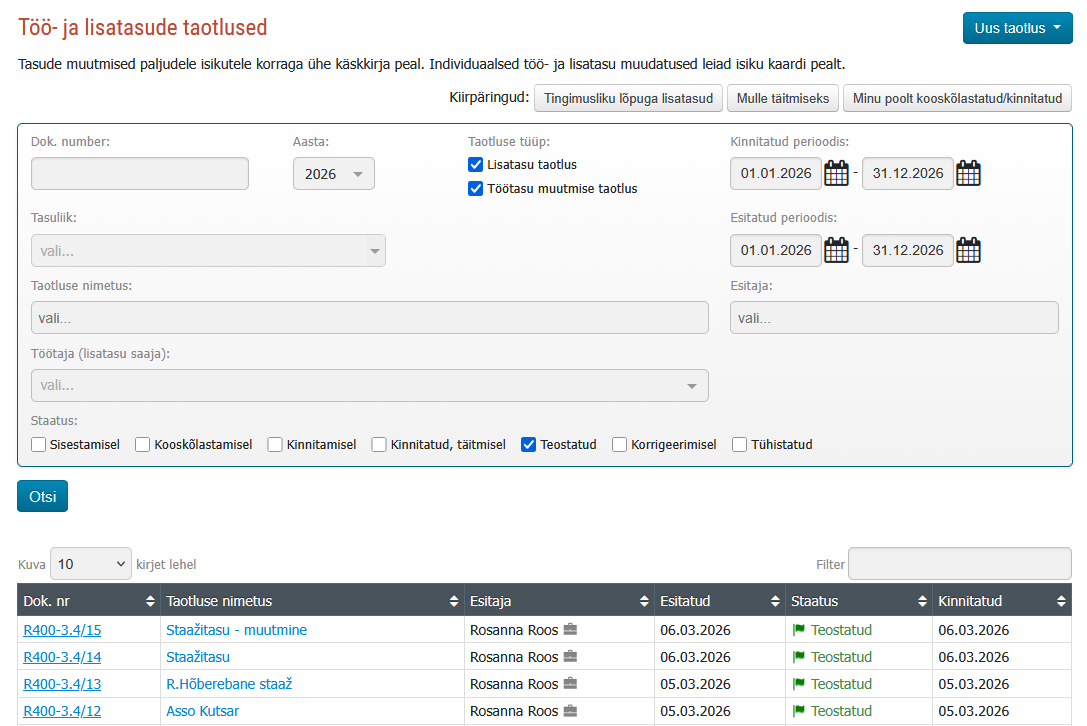Open calendar for Esitatud perioodis end date
The image size is (1087, 726).
968,250
